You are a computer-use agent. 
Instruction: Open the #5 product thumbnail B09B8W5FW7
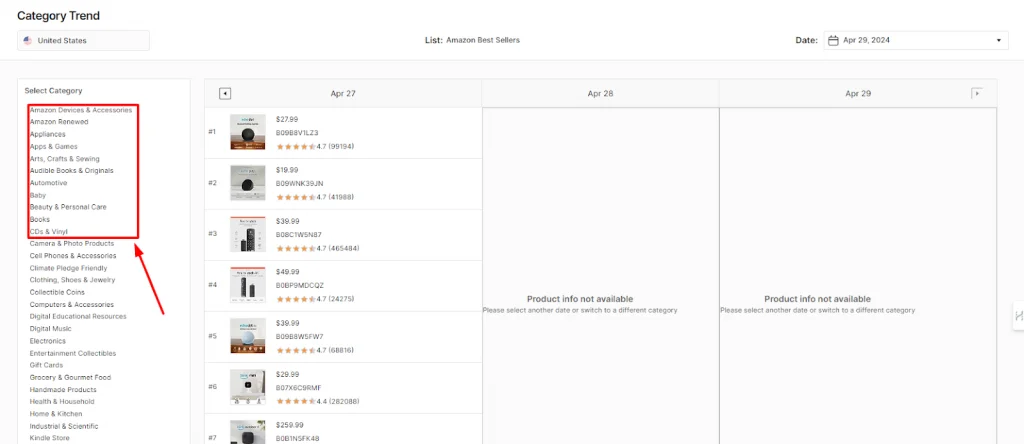pyautogui.click(x=248, y=336)
